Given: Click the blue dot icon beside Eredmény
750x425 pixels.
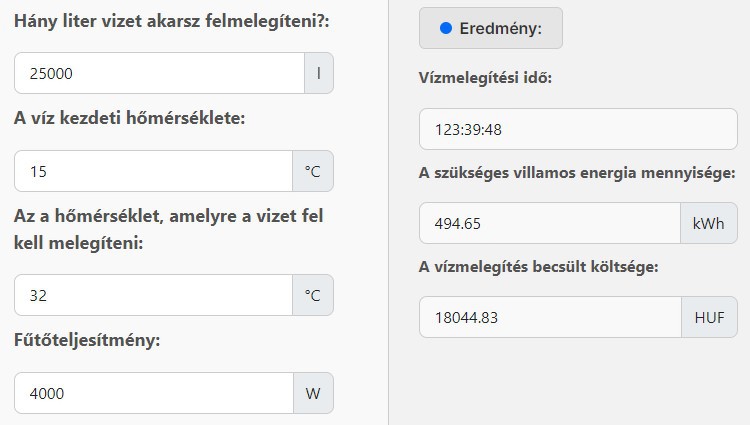Looking at the screenshot, I should point(446,29).
